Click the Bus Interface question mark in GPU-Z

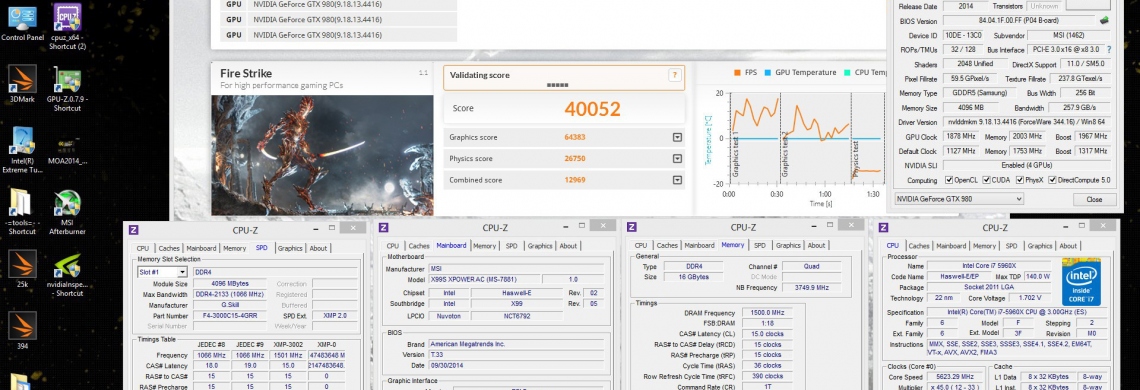coord(1109,49)
